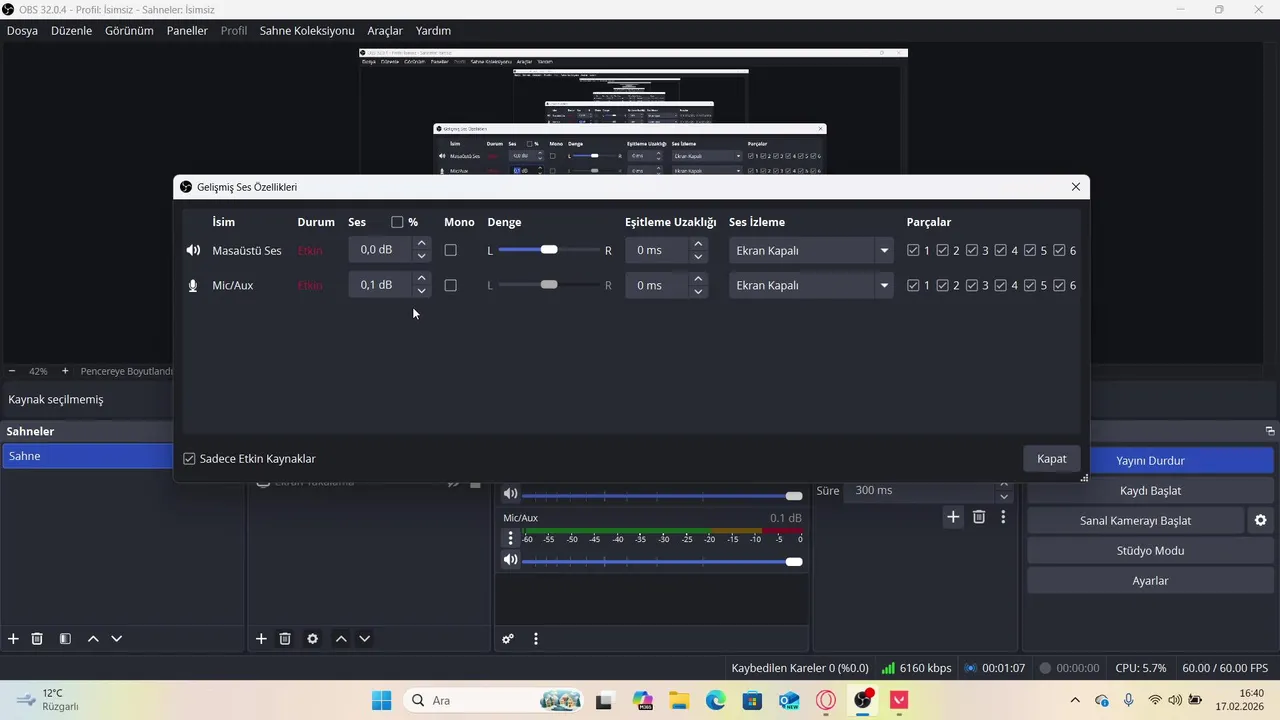Increase Masaüstü Ses volume dB stepper

pyautogui.click(x=421, y=243)
